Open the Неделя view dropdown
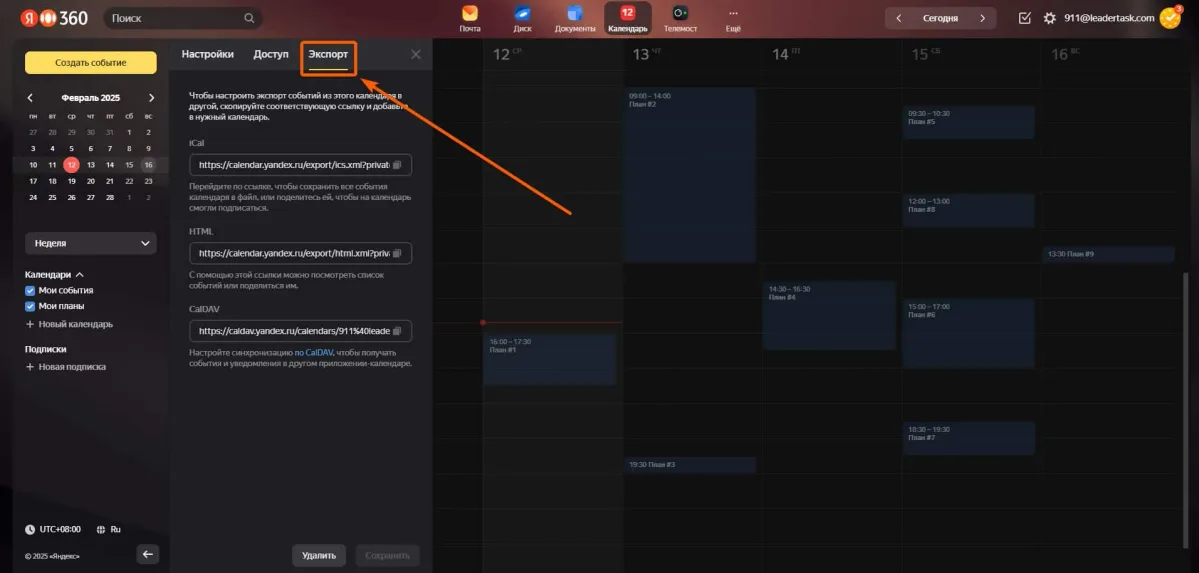 (90, 243)
